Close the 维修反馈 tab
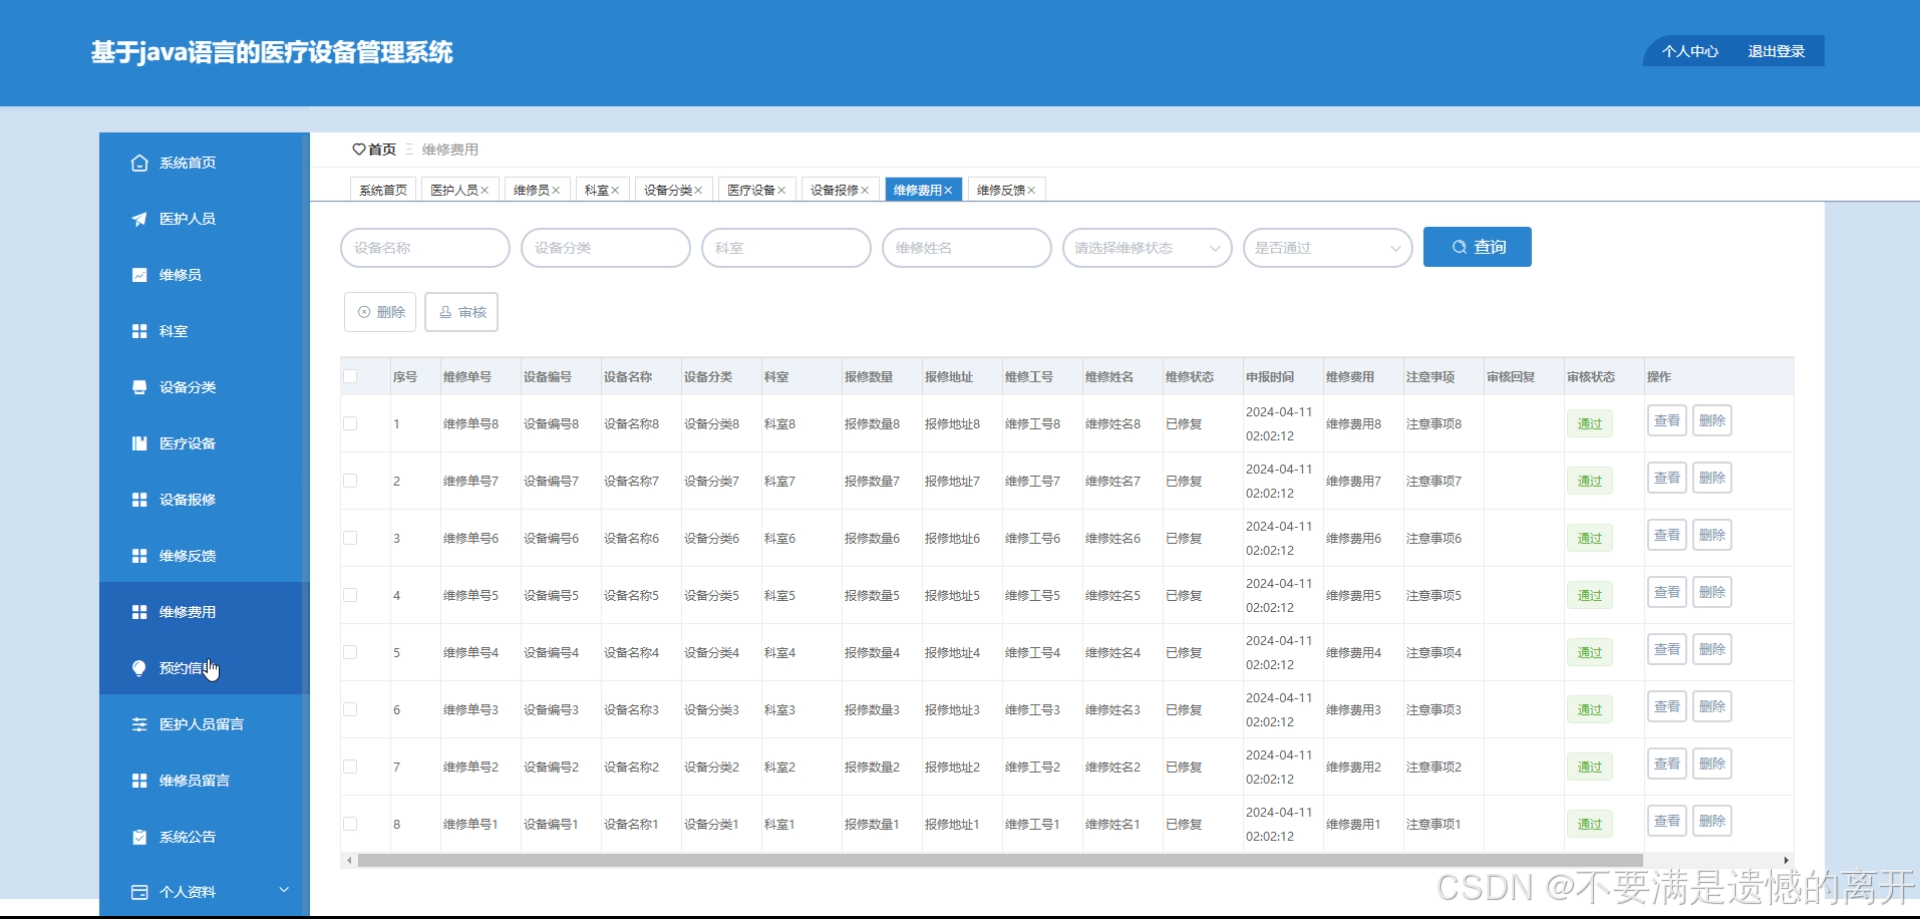This screenshot has width=1920, height=919. point(1031,190)
